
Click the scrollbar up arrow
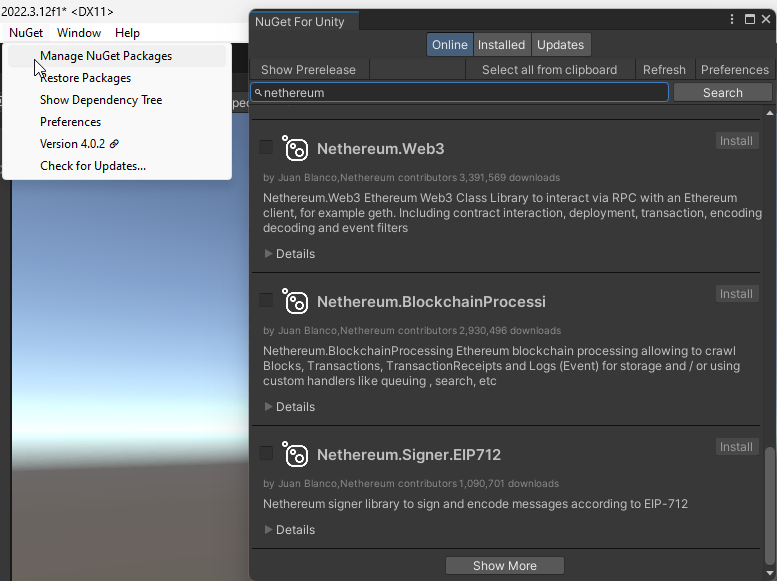[770, 114]
